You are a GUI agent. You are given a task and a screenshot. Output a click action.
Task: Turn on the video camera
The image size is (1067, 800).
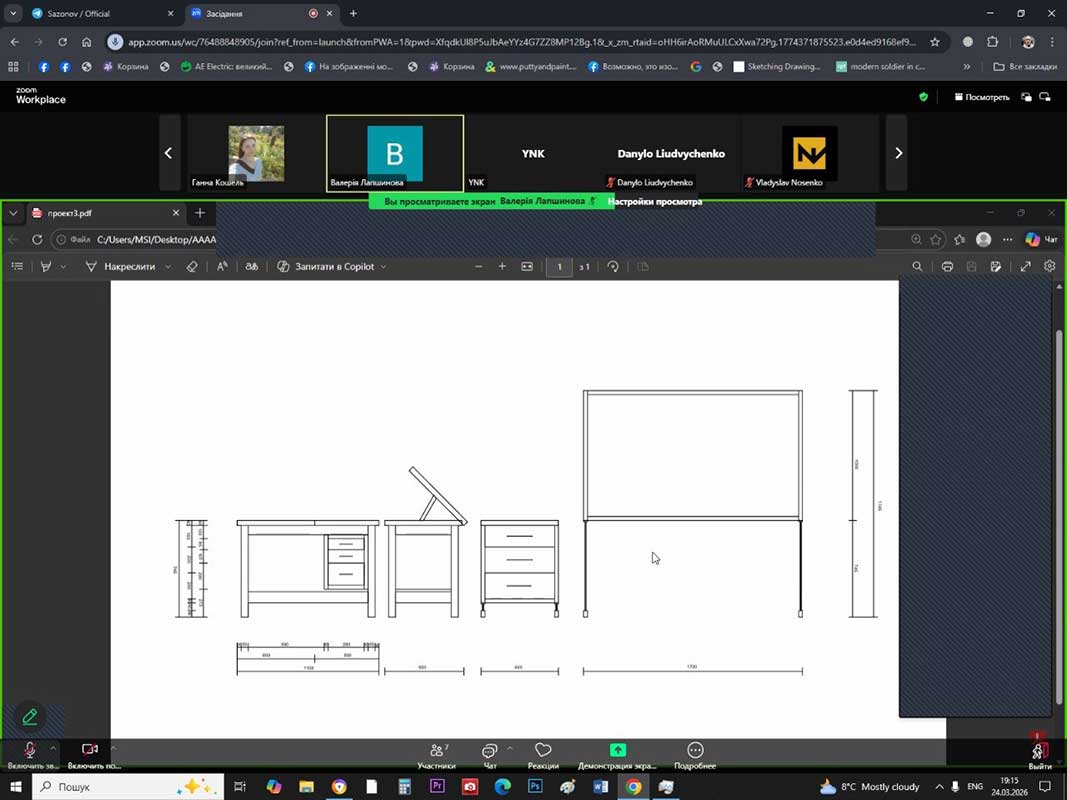click(x=89, y=751)
